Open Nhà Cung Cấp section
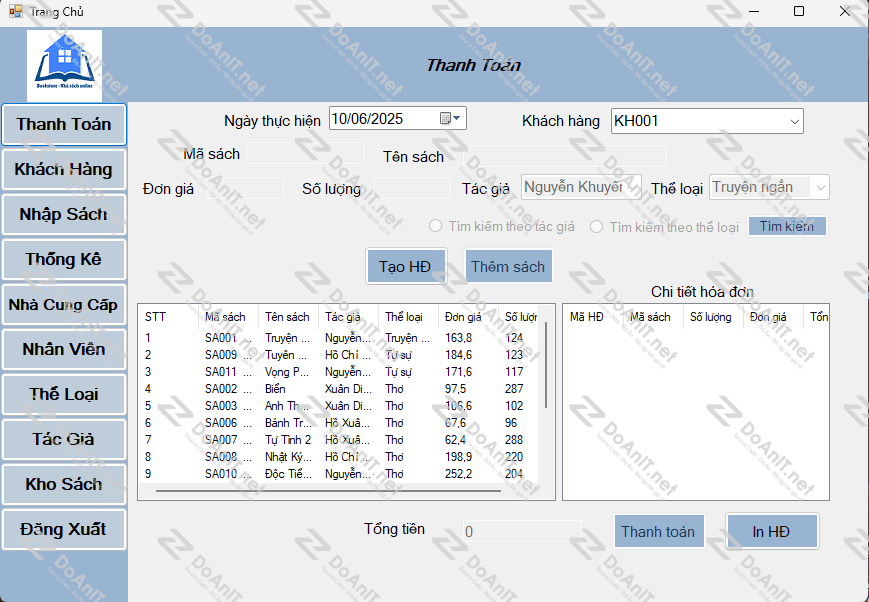The width and height of the screenshot is (869, 602). [64, 305]
